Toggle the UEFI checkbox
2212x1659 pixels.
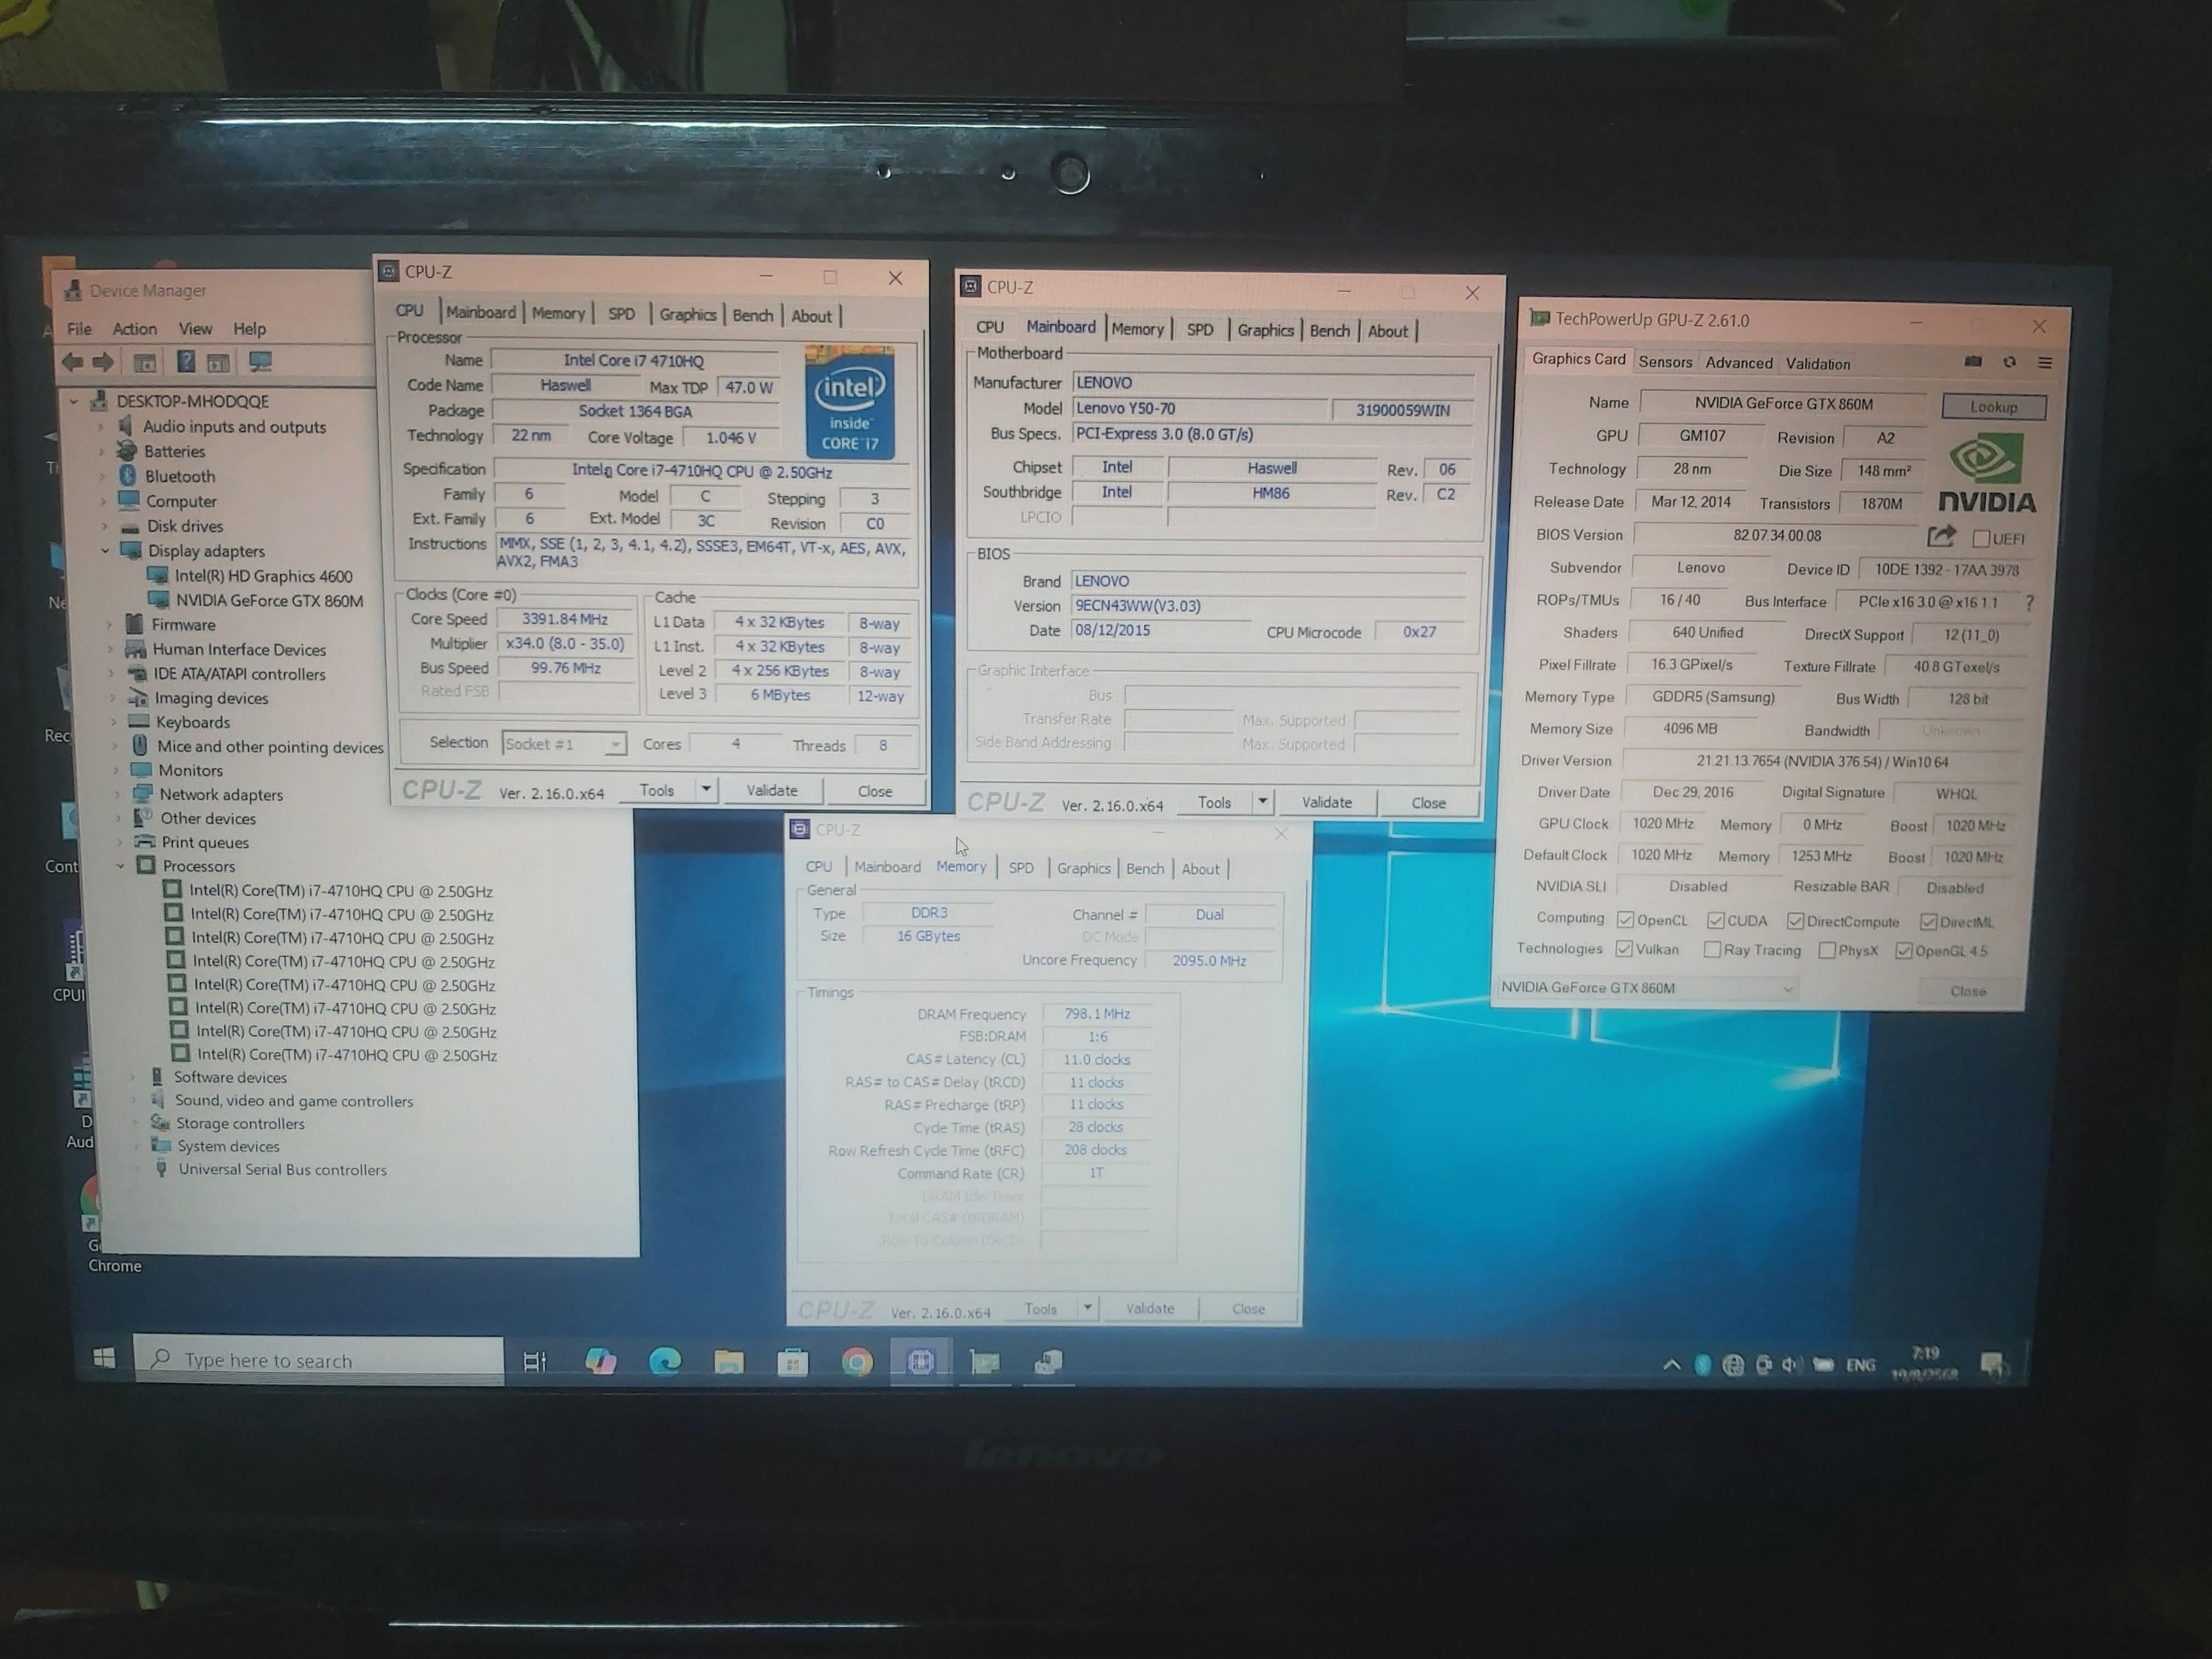point(1981,539)
